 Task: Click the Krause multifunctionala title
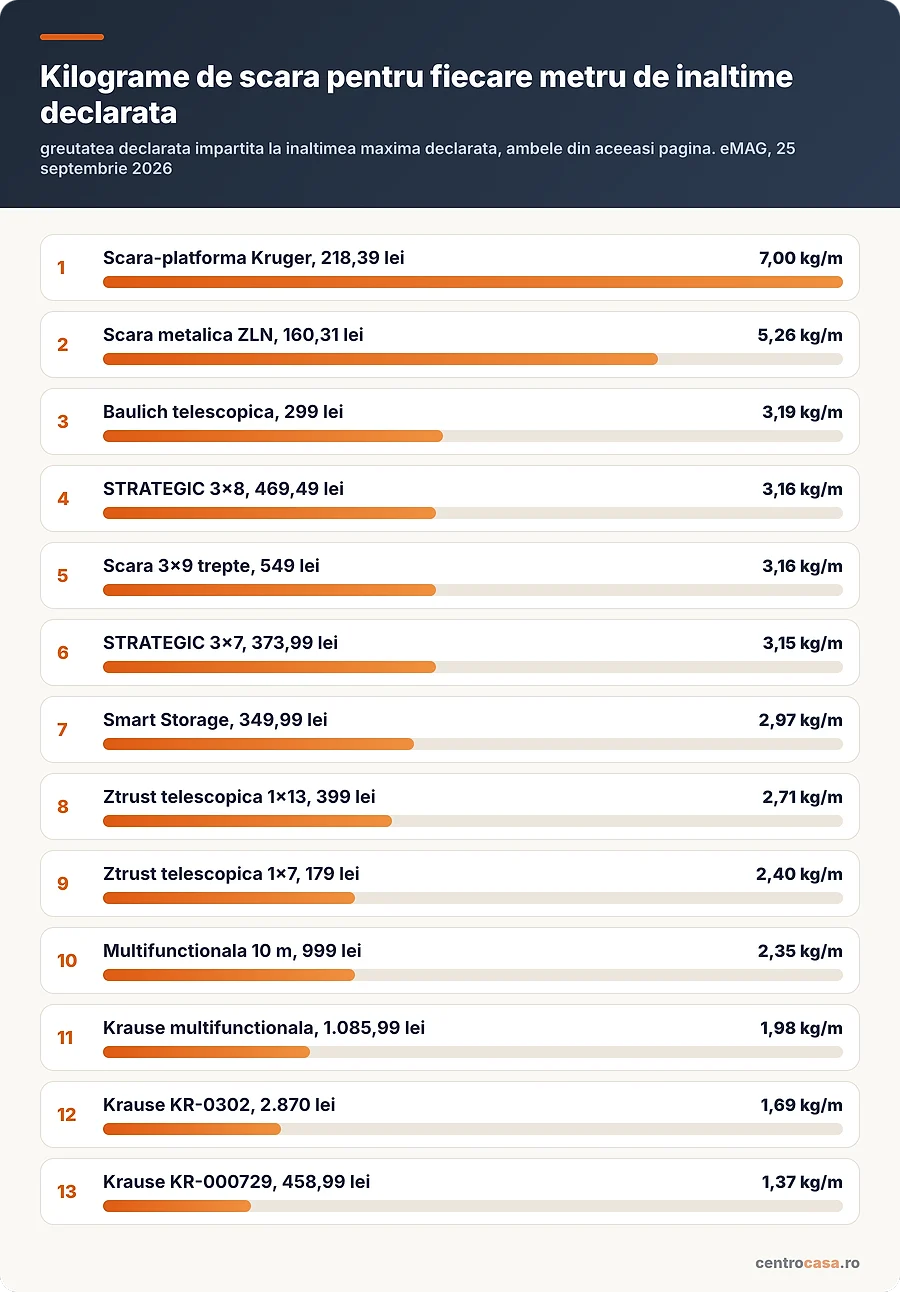264,1028
